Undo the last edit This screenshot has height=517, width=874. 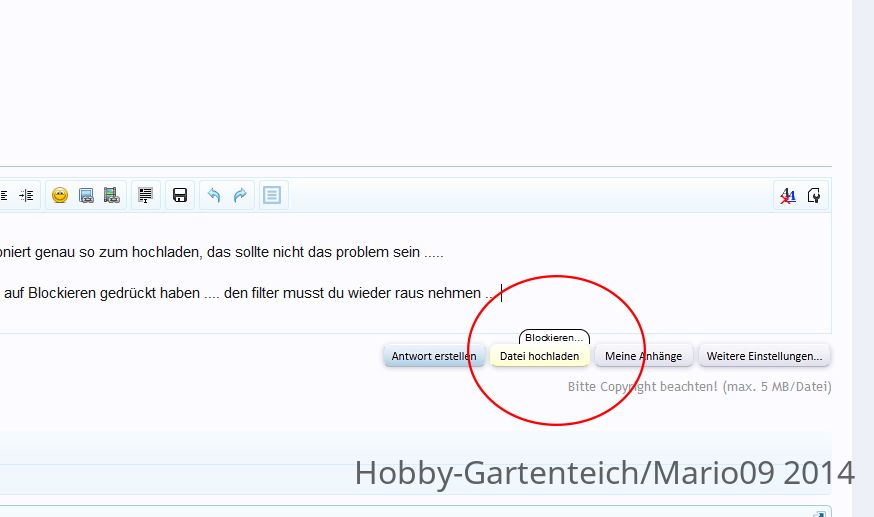[x=214, y=196]
